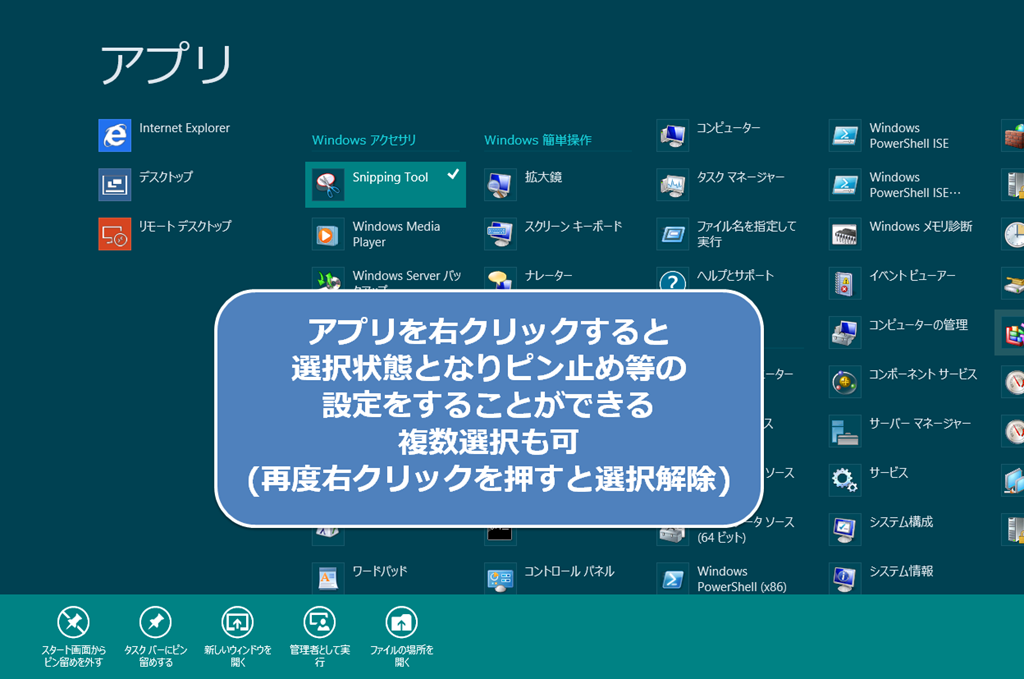Launch タスク マネージャー
Image resolution: width=1024 pixels, height=679 pixels.
tap(721, 184)
